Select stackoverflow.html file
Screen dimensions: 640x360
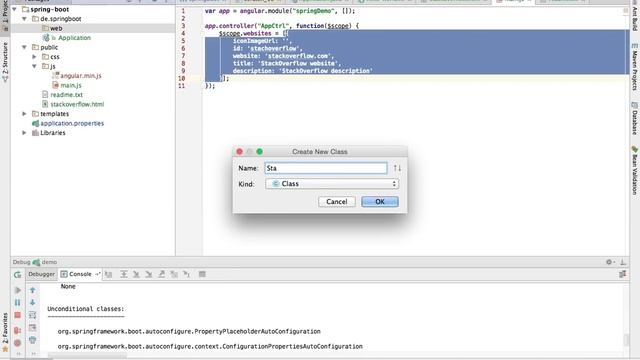(77, 104)
